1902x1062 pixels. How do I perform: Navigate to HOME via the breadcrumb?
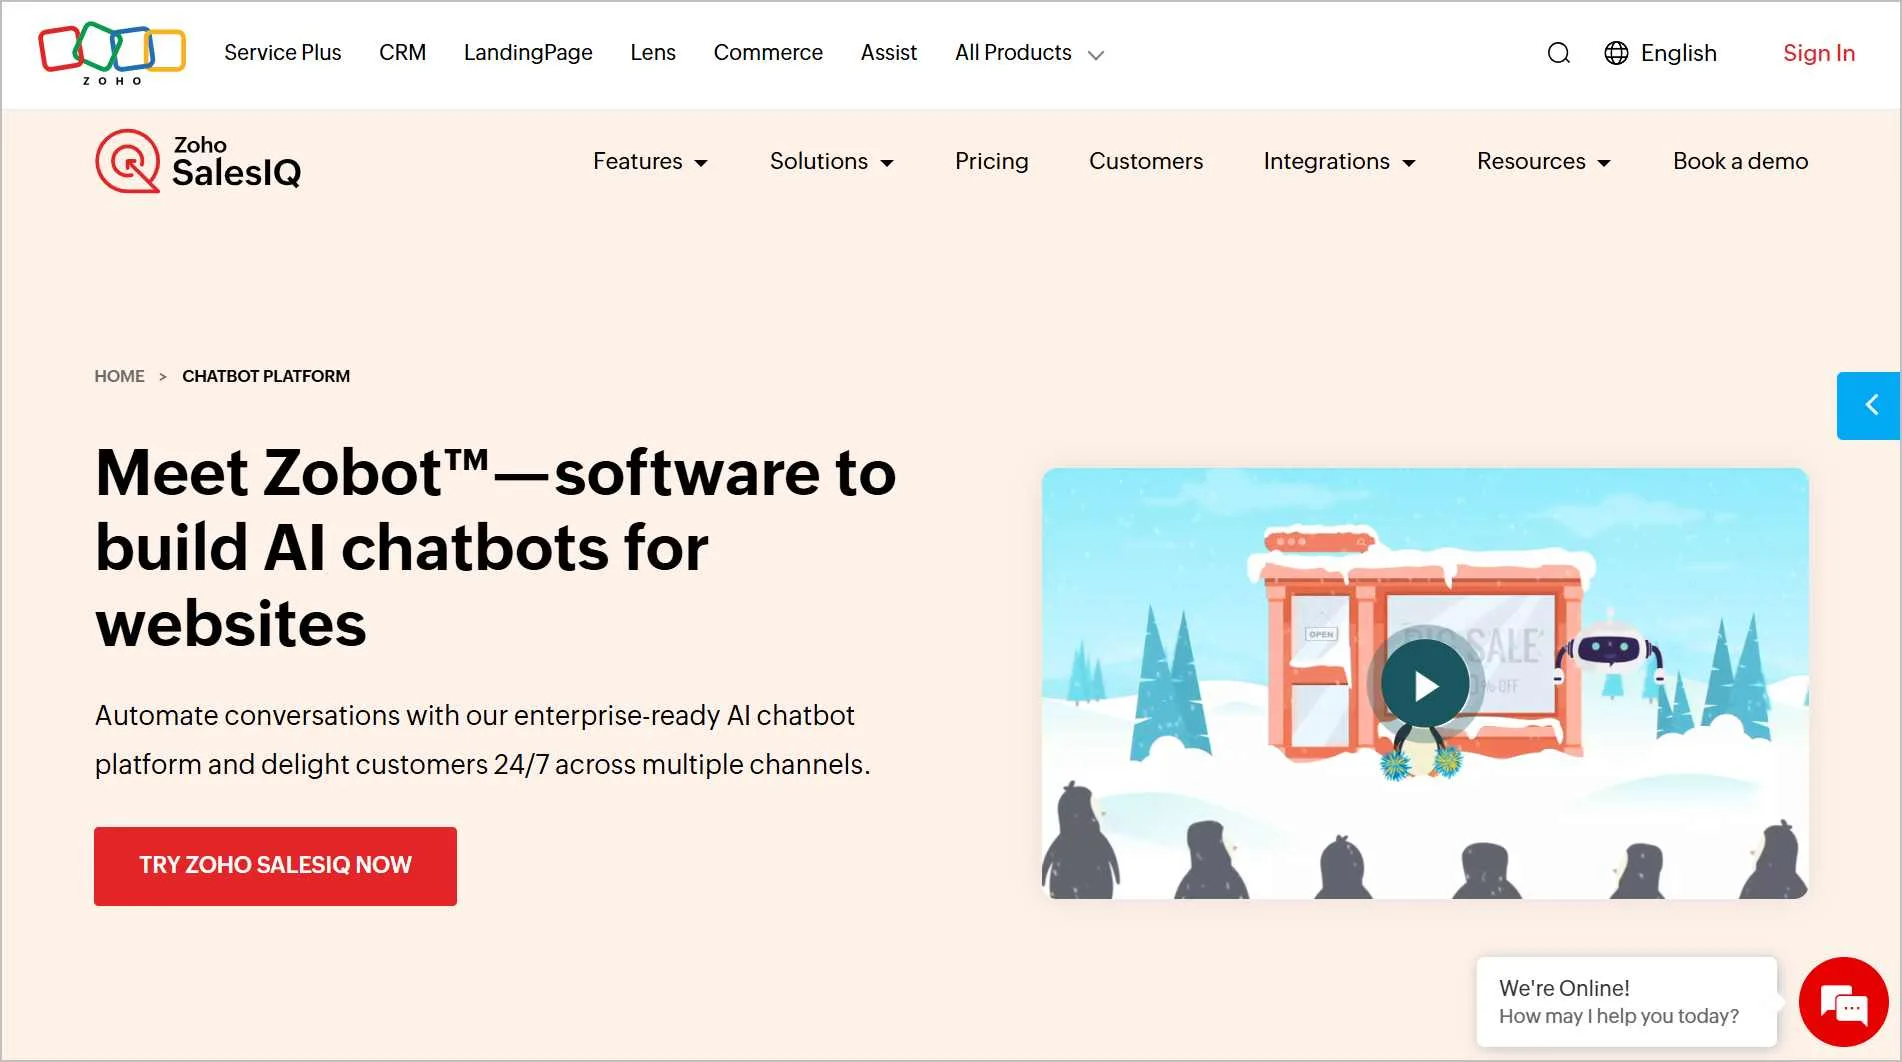pyautogui.click(x=119, y=376)
